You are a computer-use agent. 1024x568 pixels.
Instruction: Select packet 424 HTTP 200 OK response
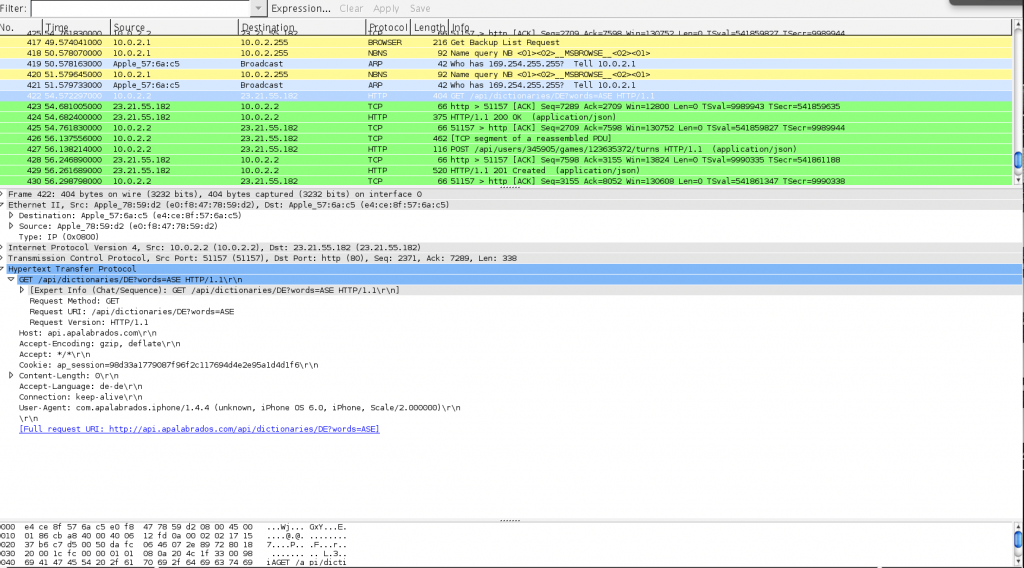point(500,117)
